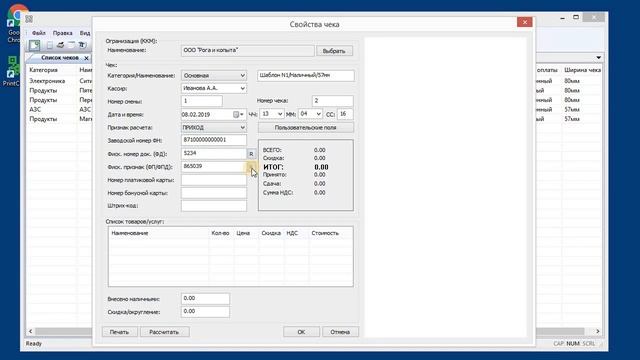Click the Номер смены input field
Viewport: 640px width, 360px height.
point(202,101)
